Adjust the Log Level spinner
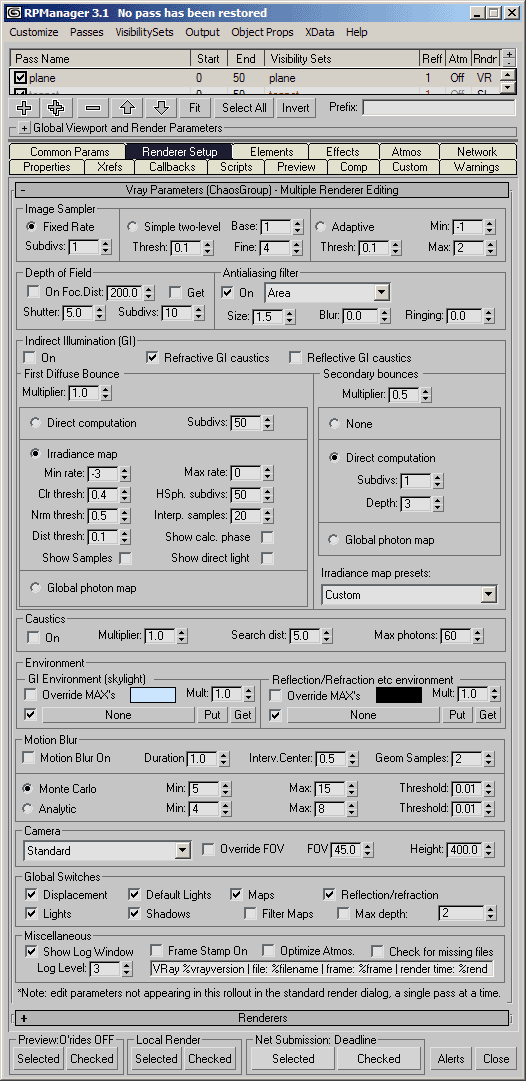Screen dimensions: 526x1081 (126, 969)
